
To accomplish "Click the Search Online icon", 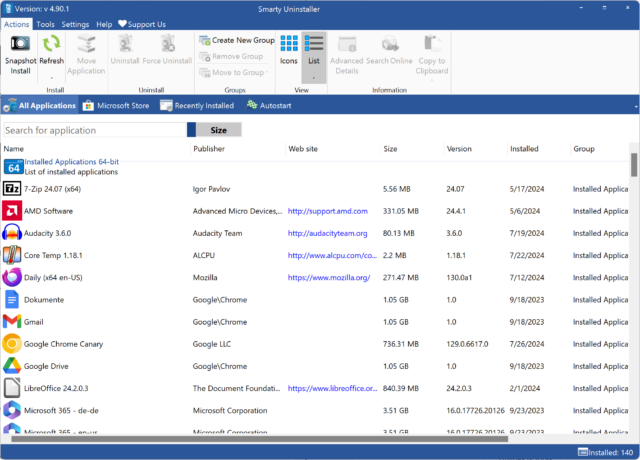I will [390, 44].
